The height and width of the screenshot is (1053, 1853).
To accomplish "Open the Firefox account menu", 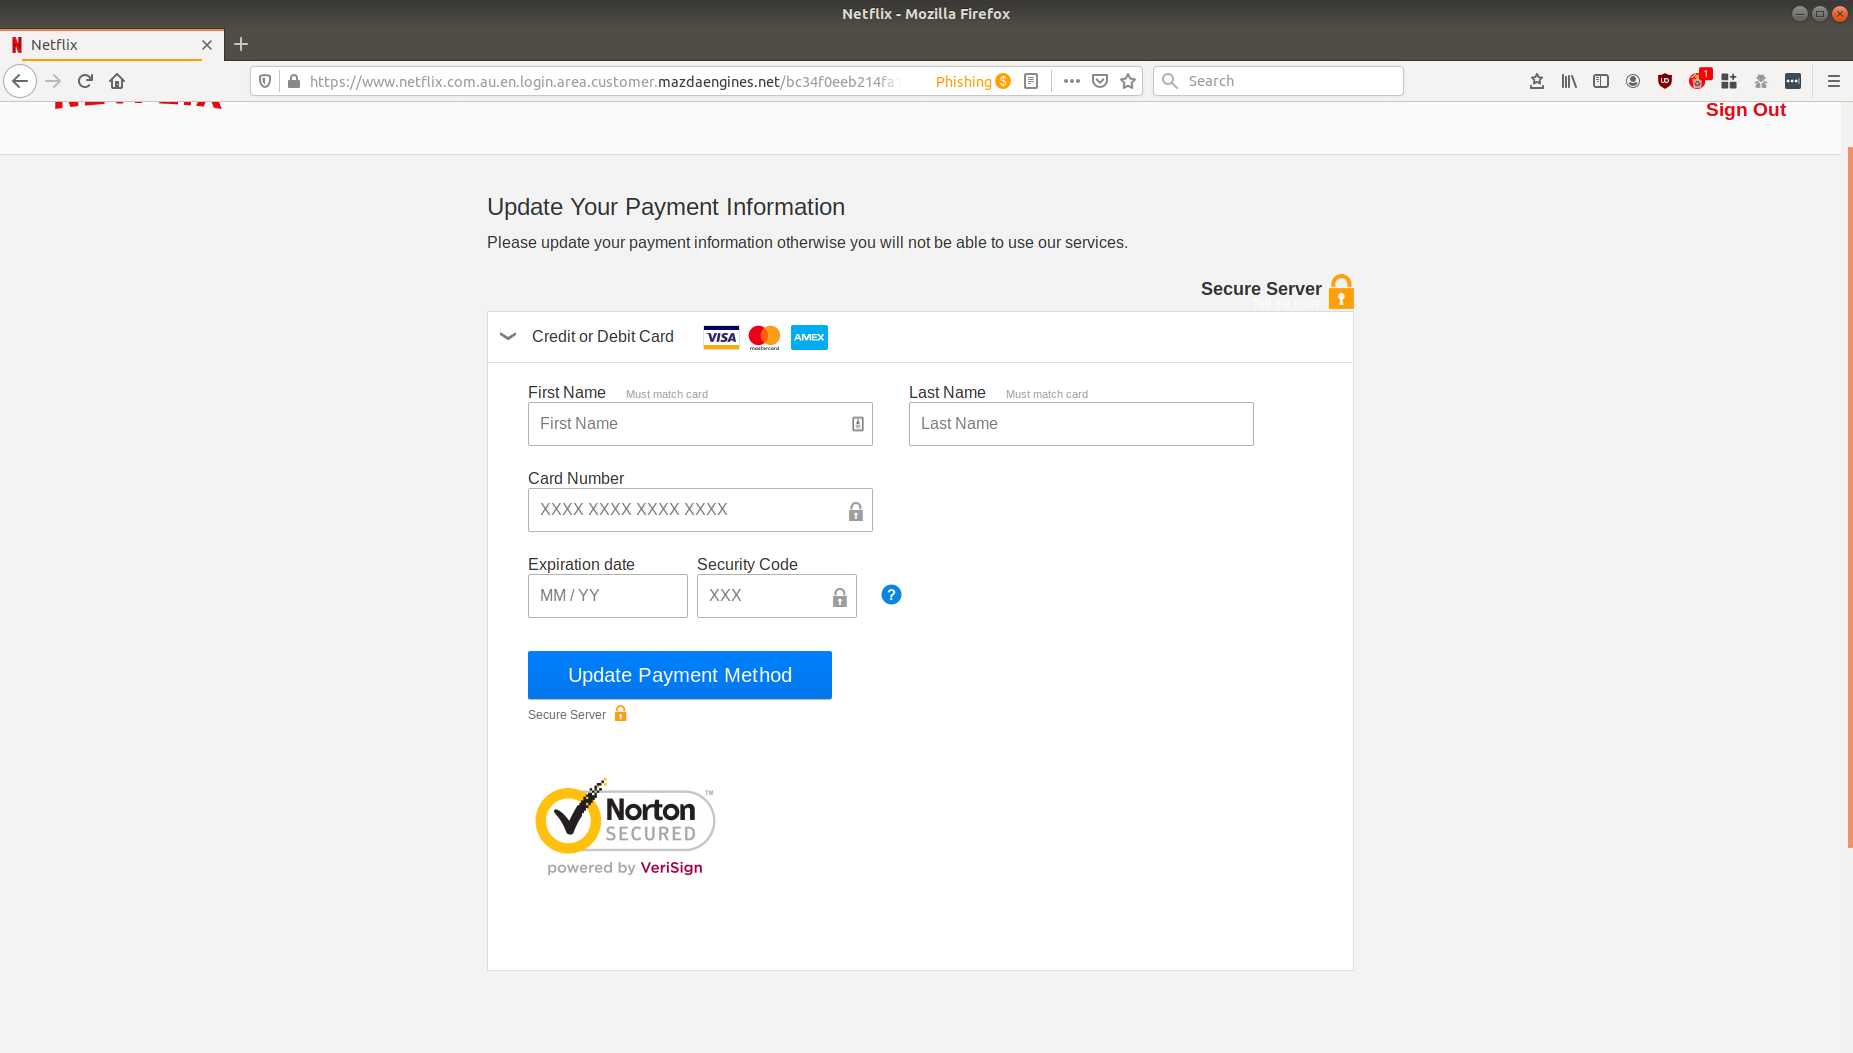I will 1633,81.
